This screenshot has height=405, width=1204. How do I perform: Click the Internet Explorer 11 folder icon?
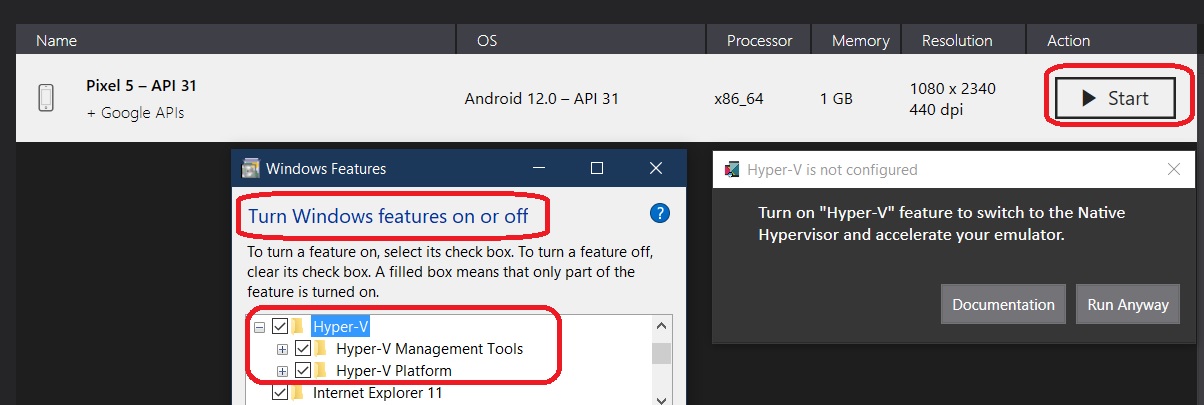[298, 393]
